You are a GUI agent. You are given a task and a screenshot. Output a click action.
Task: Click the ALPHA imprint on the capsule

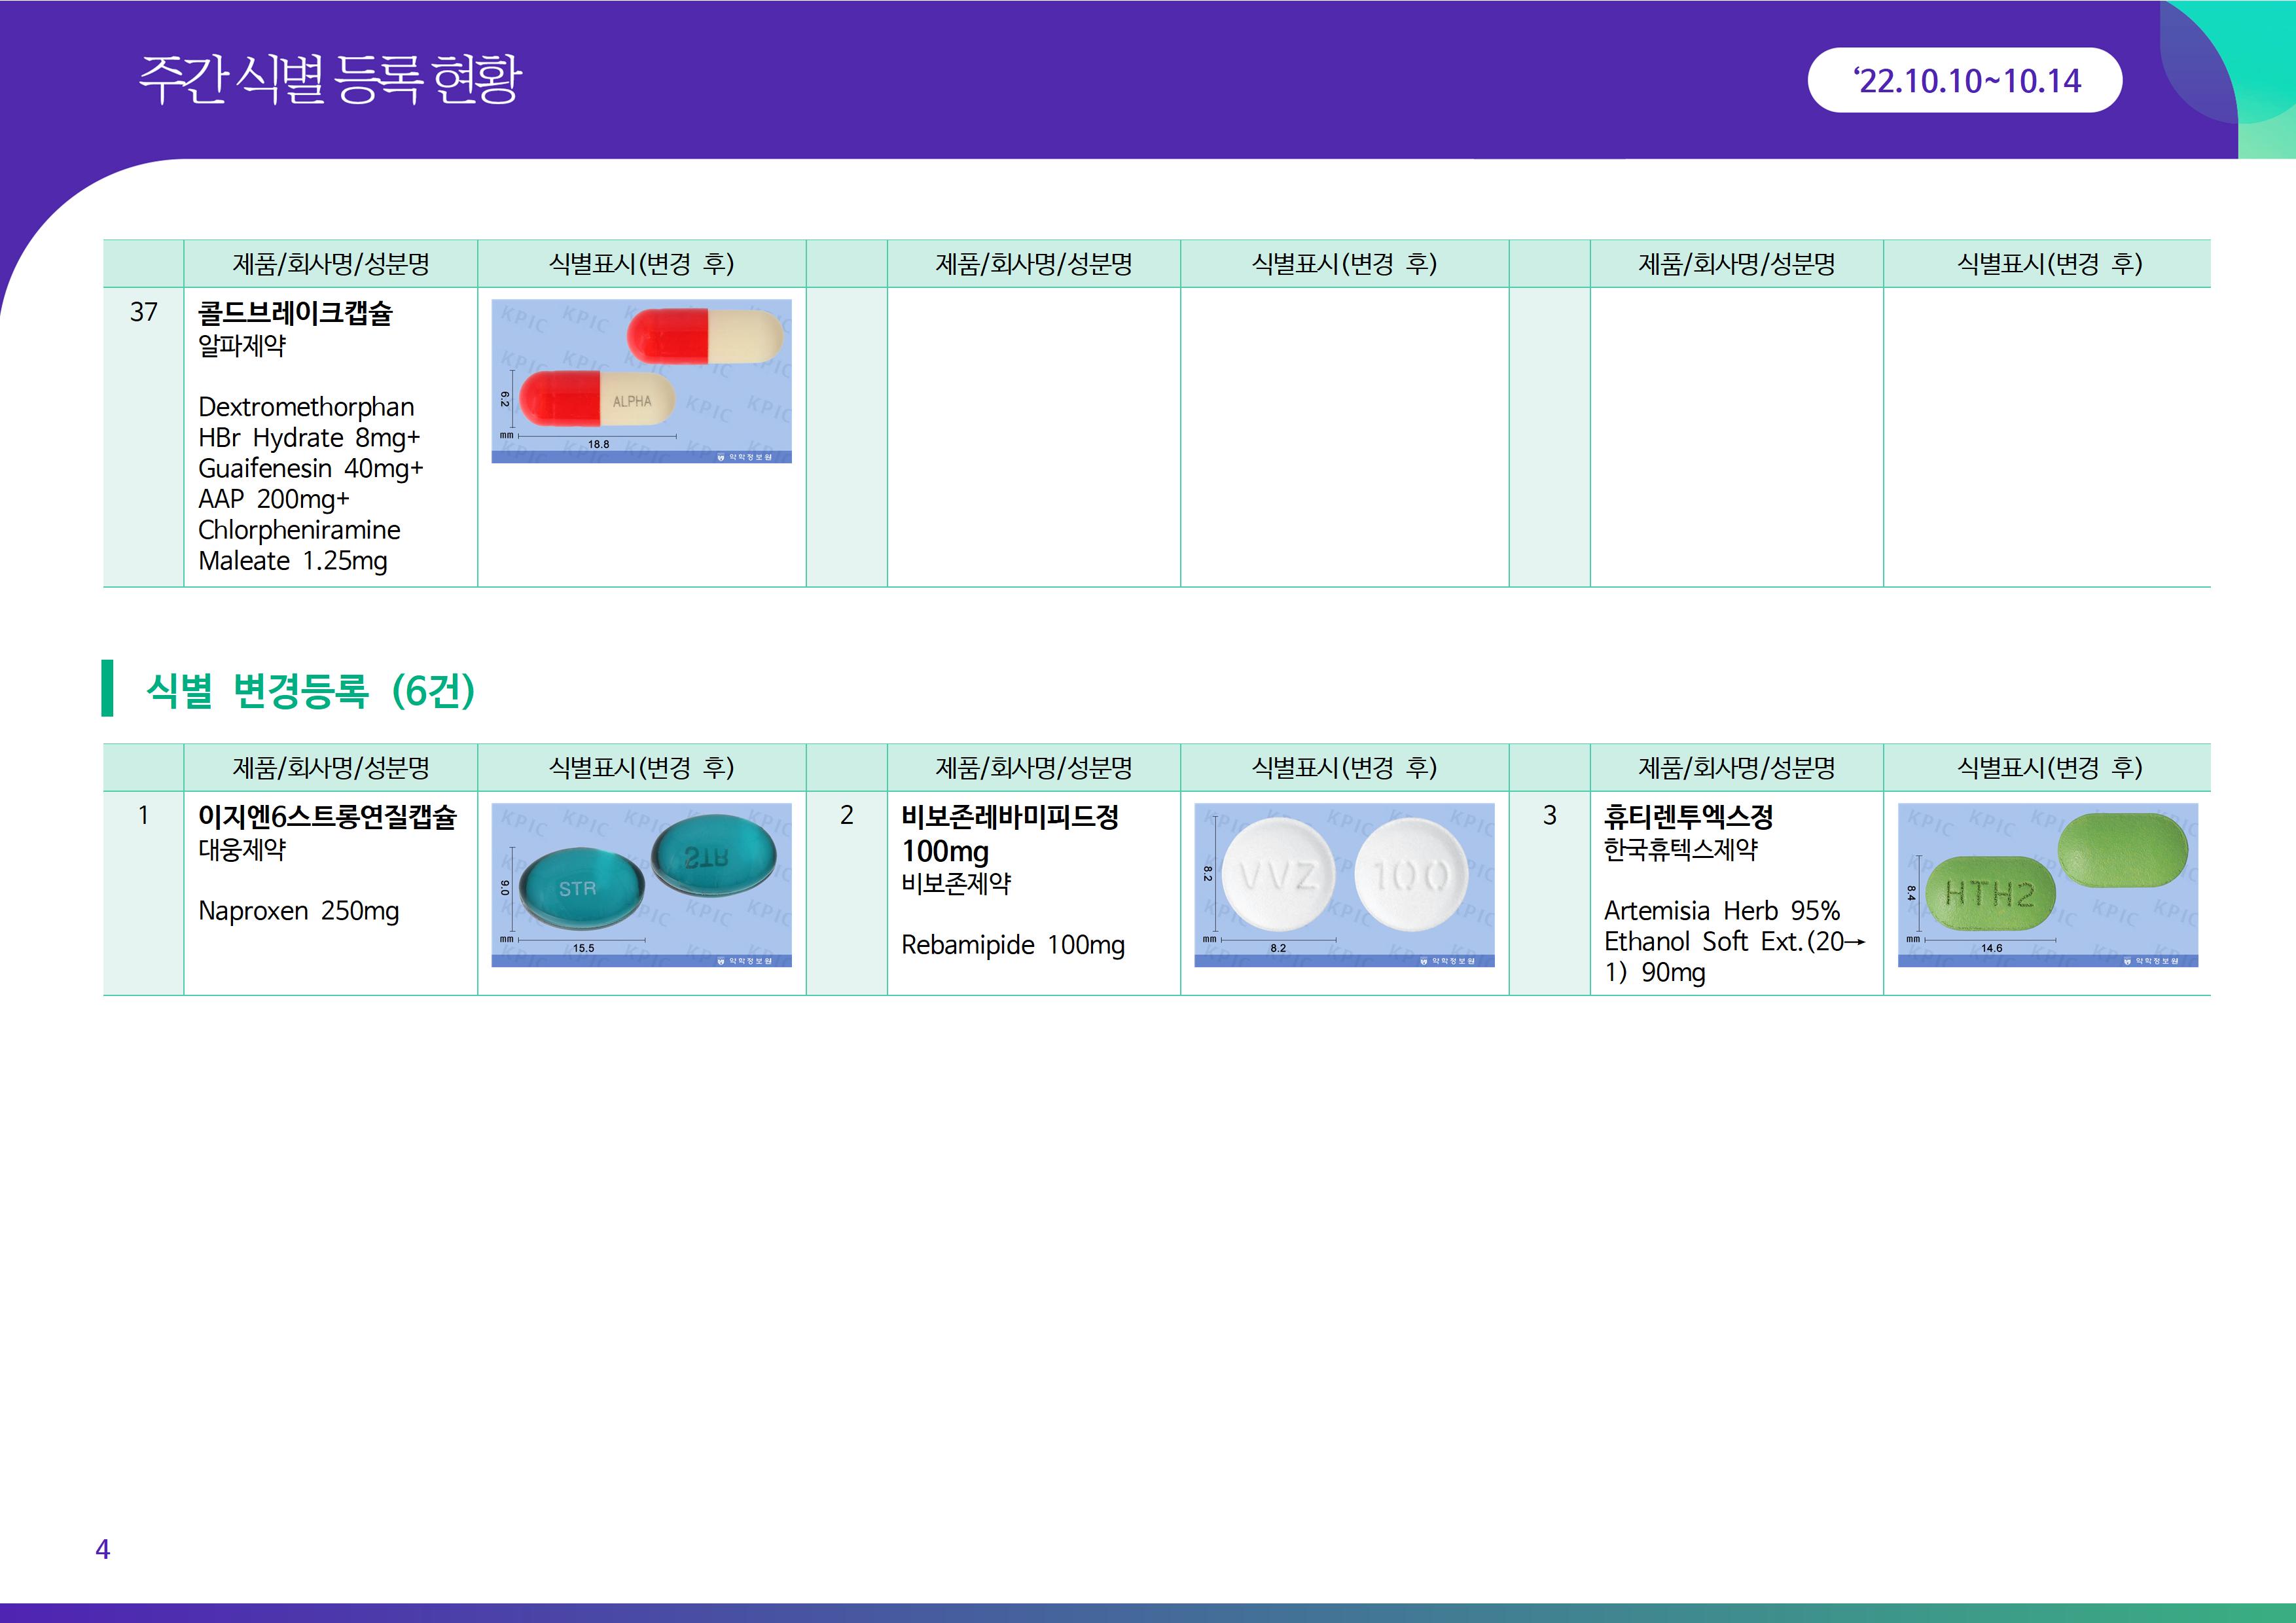click(632, 401)
